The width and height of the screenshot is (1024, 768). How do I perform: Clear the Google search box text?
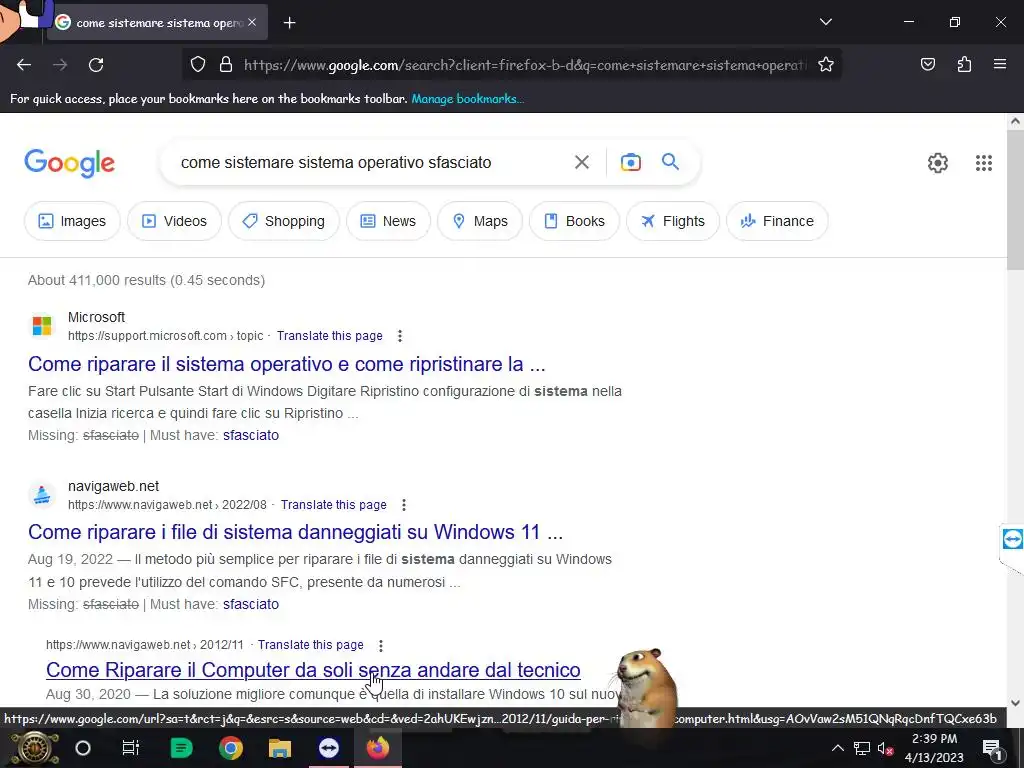(x=581, y=162)
